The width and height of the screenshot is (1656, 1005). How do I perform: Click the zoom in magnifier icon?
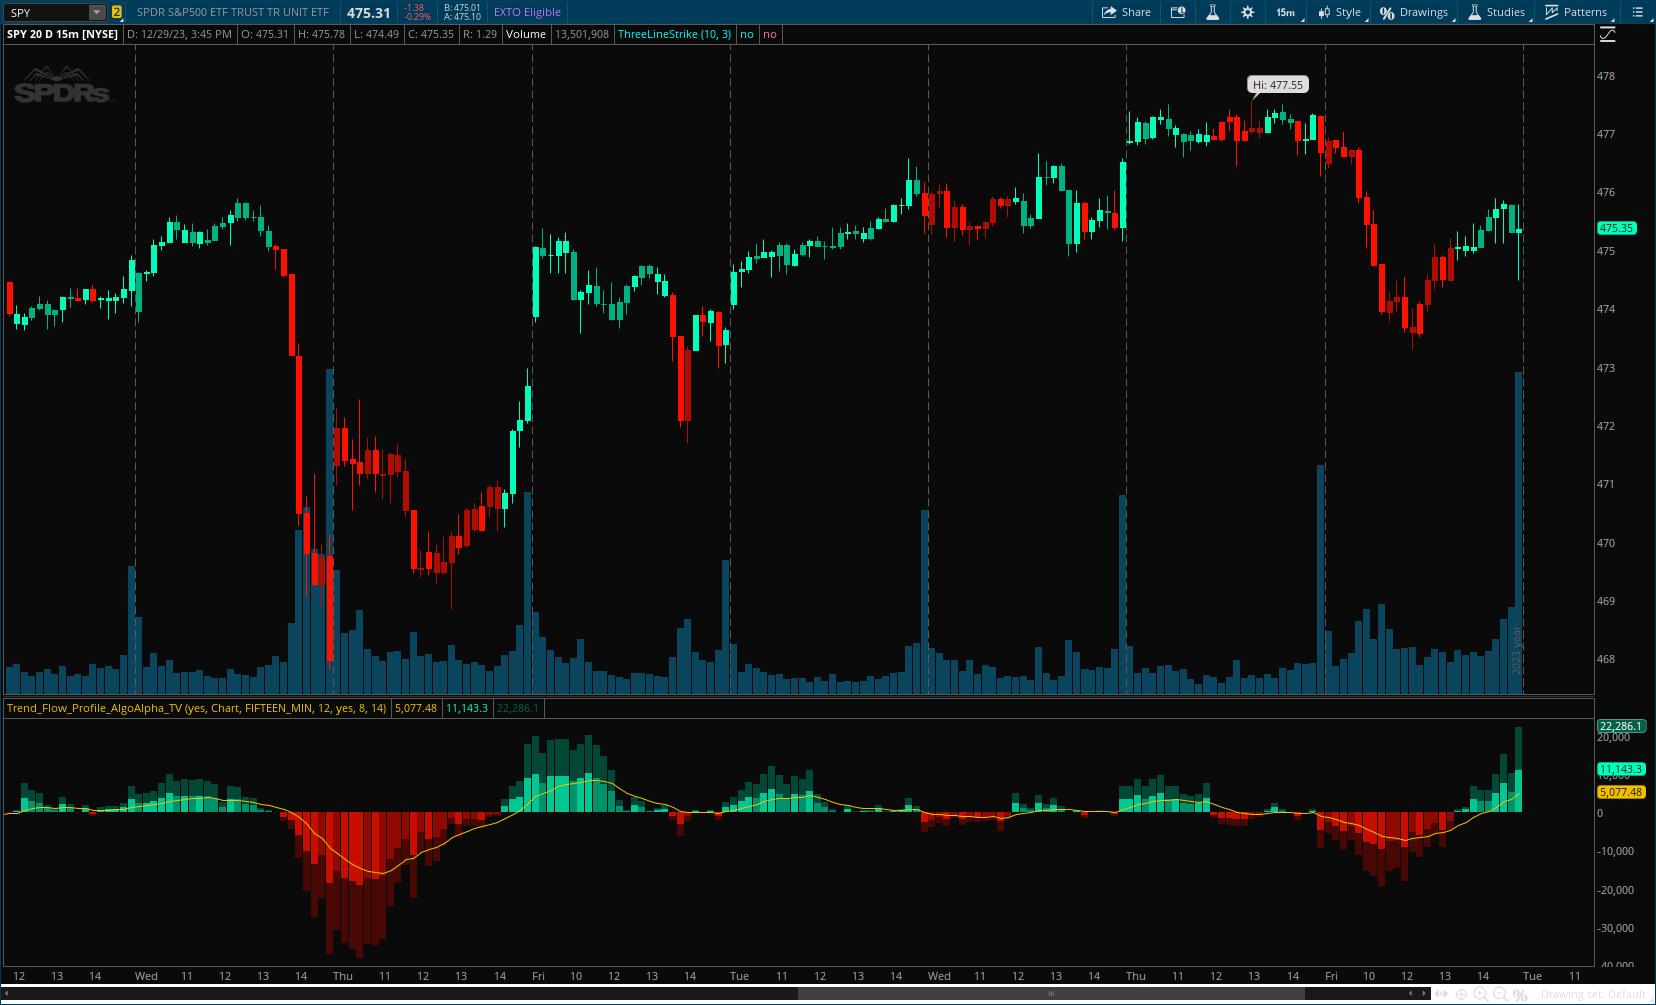click(1480, 994)
